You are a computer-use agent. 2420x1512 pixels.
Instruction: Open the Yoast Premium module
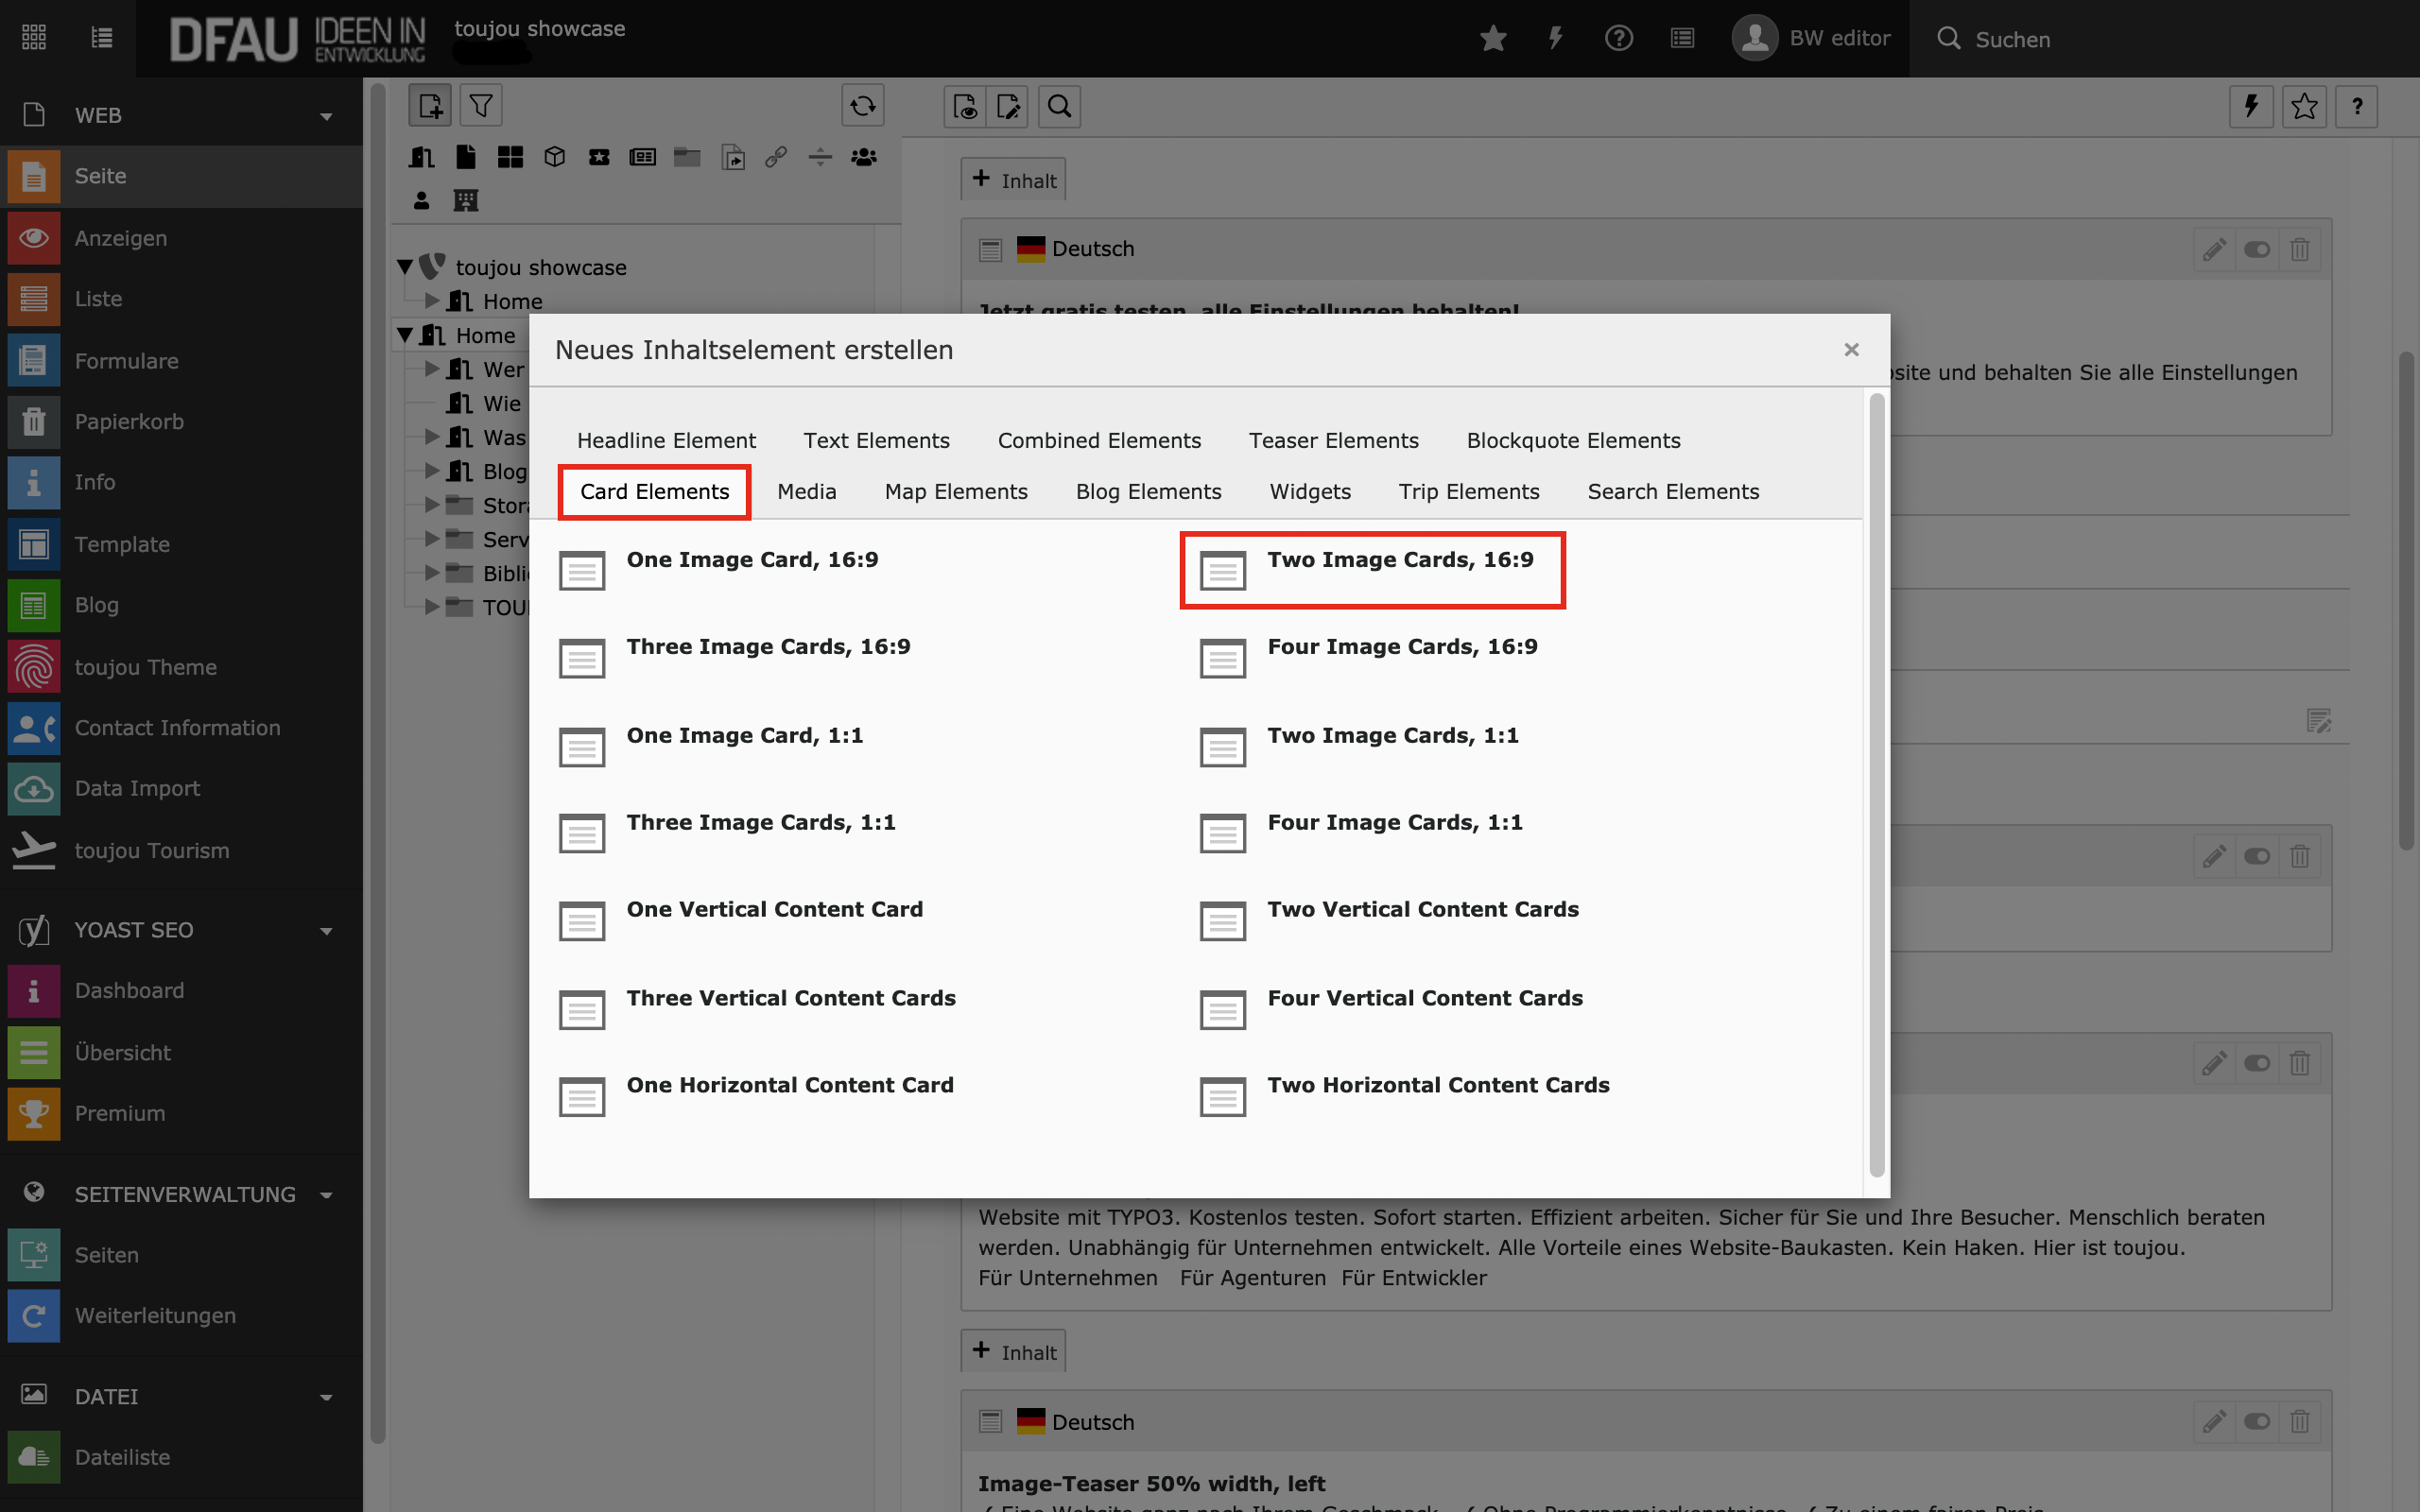(181, 1113)
